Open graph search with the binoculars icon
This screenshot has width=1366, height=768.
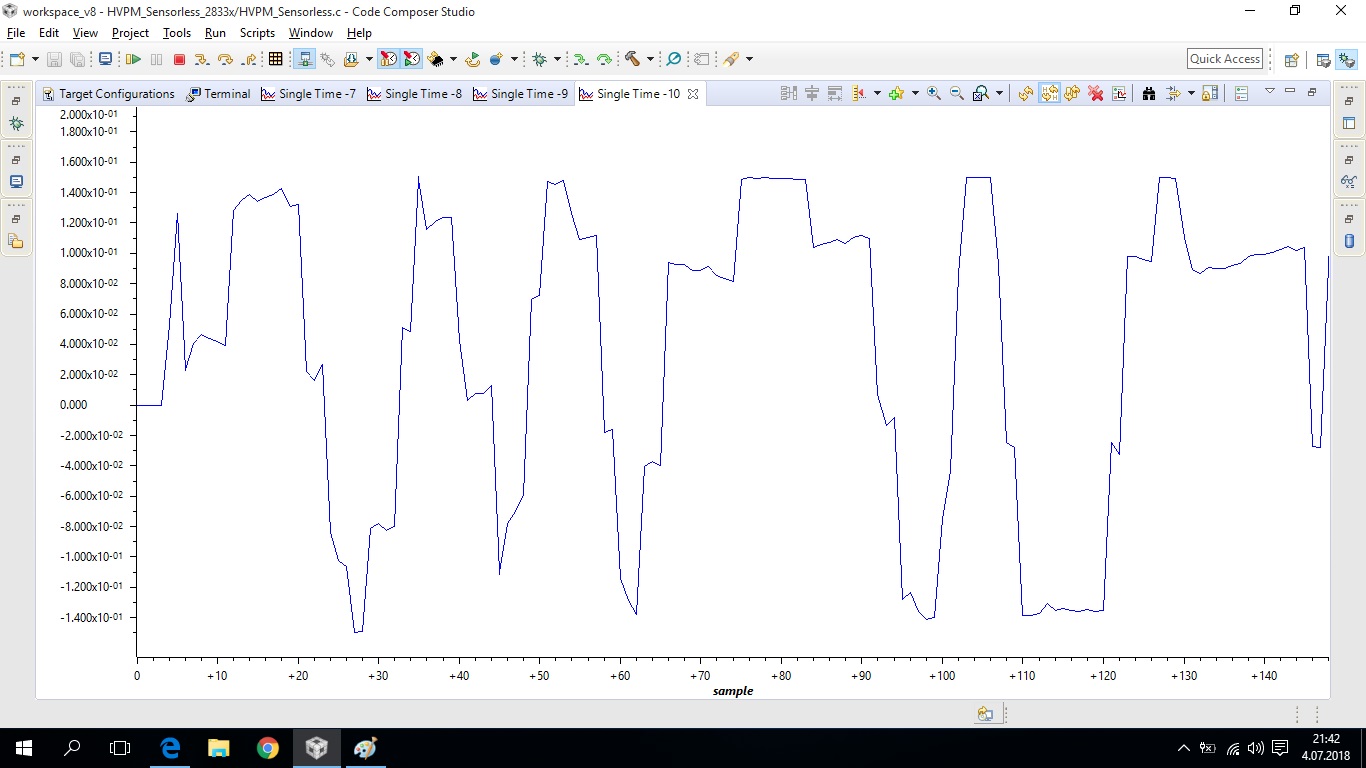1148,93
